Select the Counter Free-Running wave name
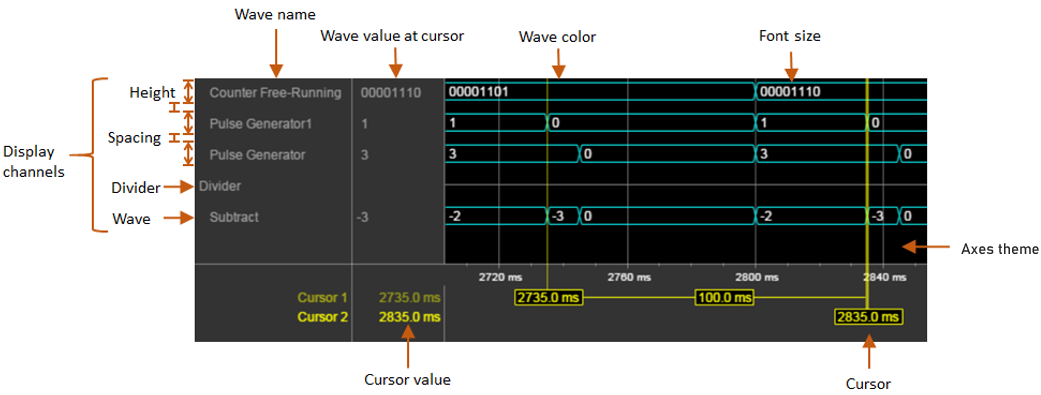Viewport: 1041px width, 395px height. tap(275, 93)
